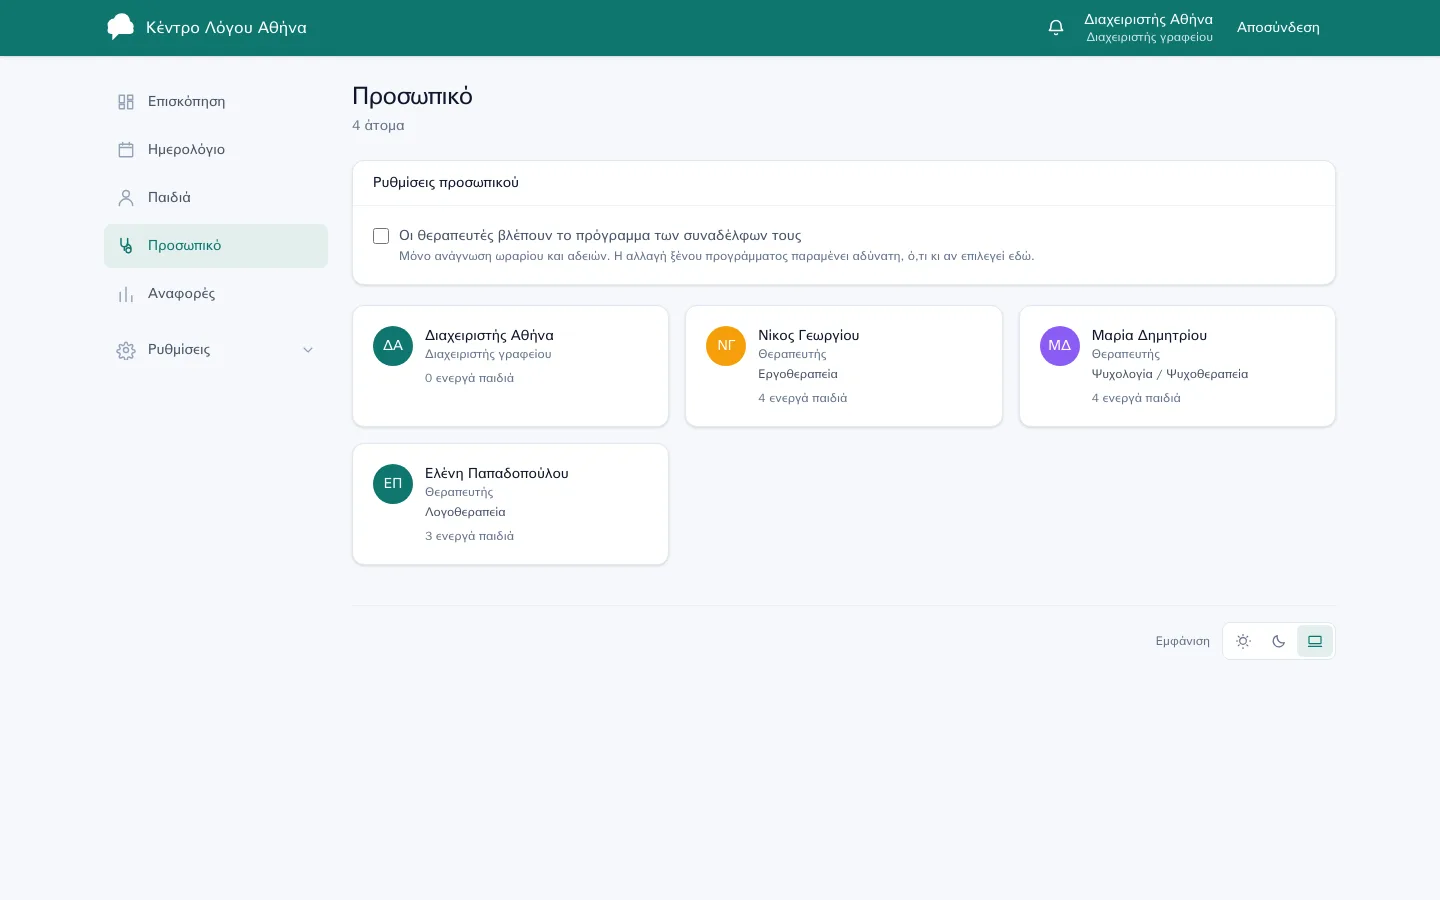The image size is (1440, 900).
Task: Open Ημερολόγιο from sidebar
Action: (216, 150)
